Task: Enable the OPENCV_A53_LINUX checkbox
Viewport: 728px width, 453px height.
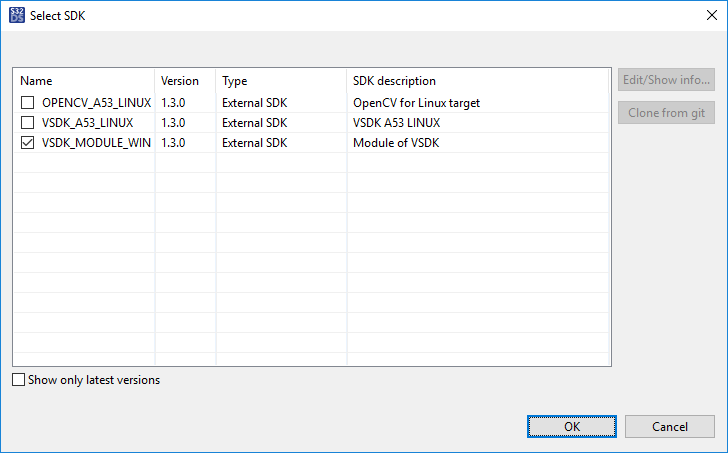Action: (x=27, y=103)
